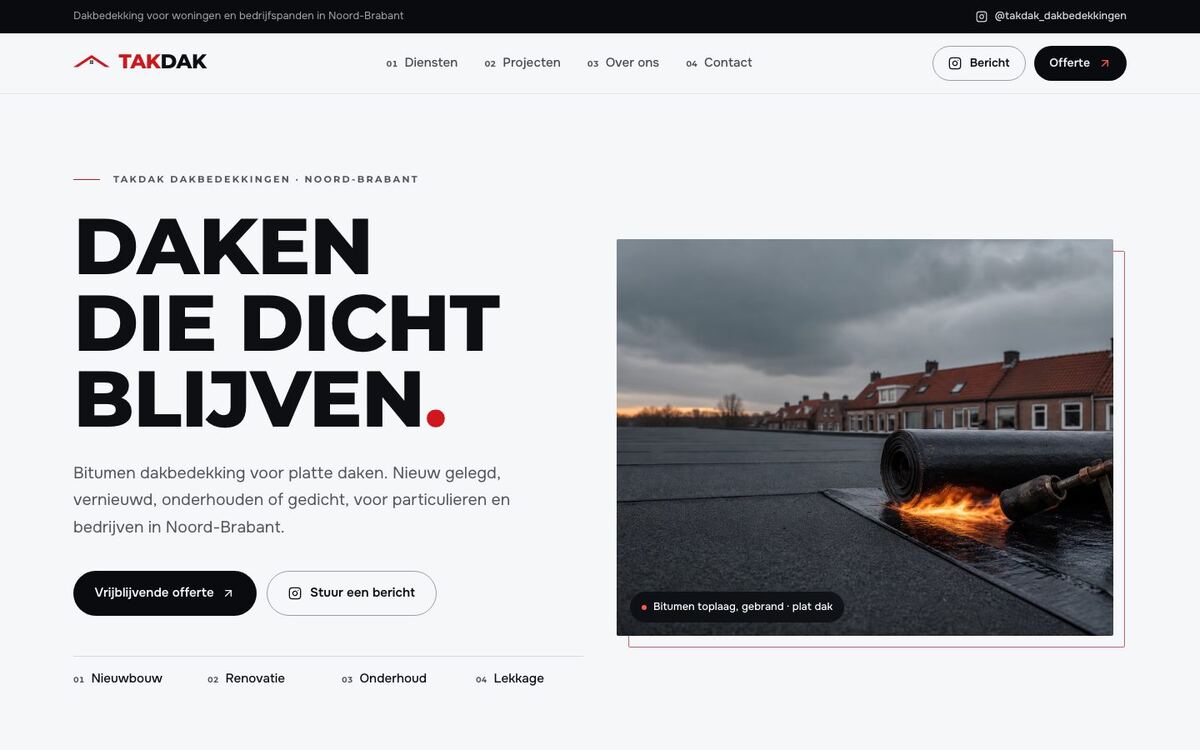
Task: Click the 'TAKDAK DAKBEDEKKINGEN · NOORD-BRABANT' tagline
Action: [x=266, y=180]
